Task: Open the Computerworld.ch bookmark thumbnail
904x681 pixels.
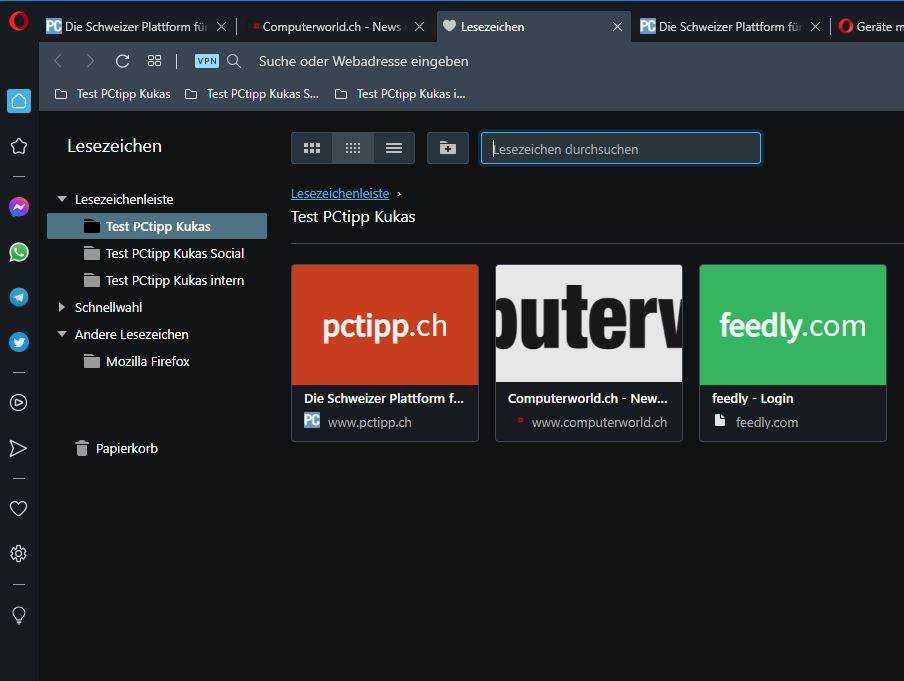Action: point(589,325)
